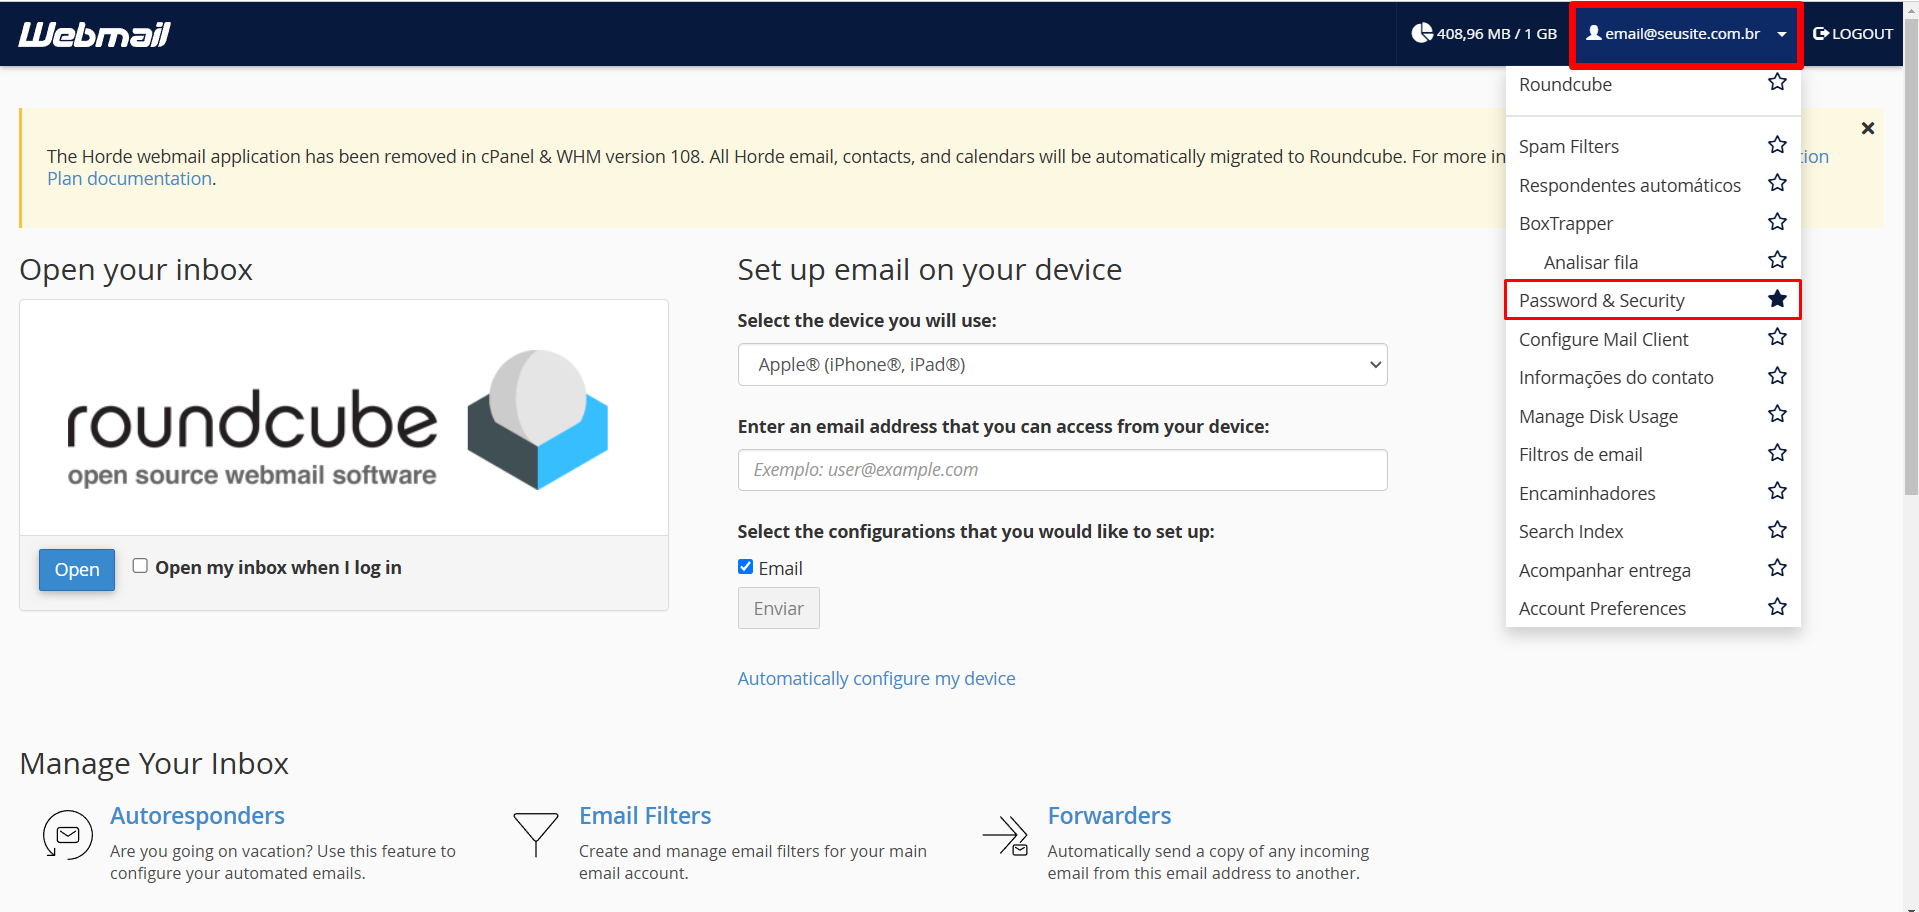Dismiss the Horde removal notice

coord(1867,128)
